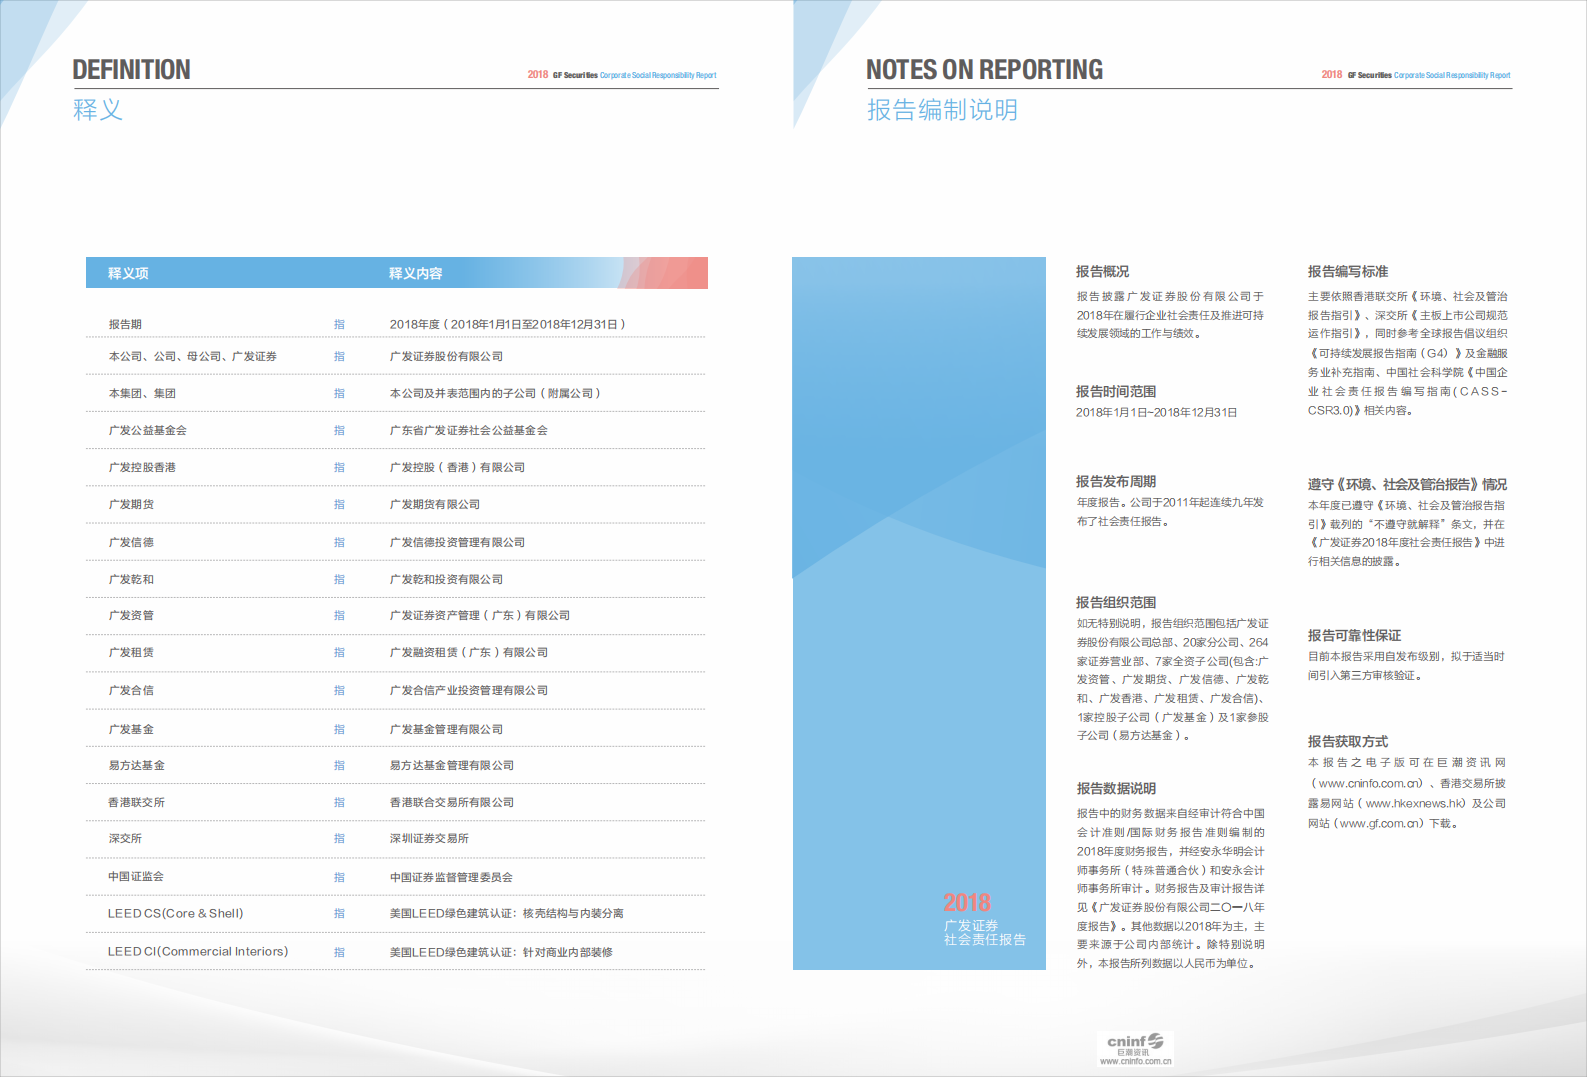Screen dimensions: 1587x1077
Task: Click the 指 marker in the 报告期 row
Action: pos(339,324)
